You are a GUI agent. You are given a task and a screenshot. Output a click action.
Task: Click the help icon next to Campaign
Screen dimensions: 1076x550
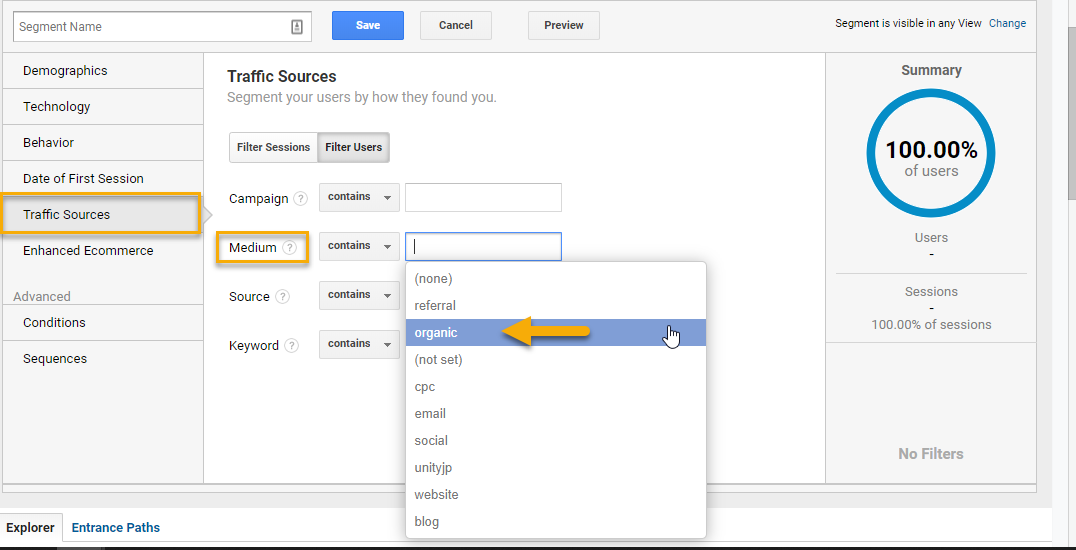pos(300,199)
